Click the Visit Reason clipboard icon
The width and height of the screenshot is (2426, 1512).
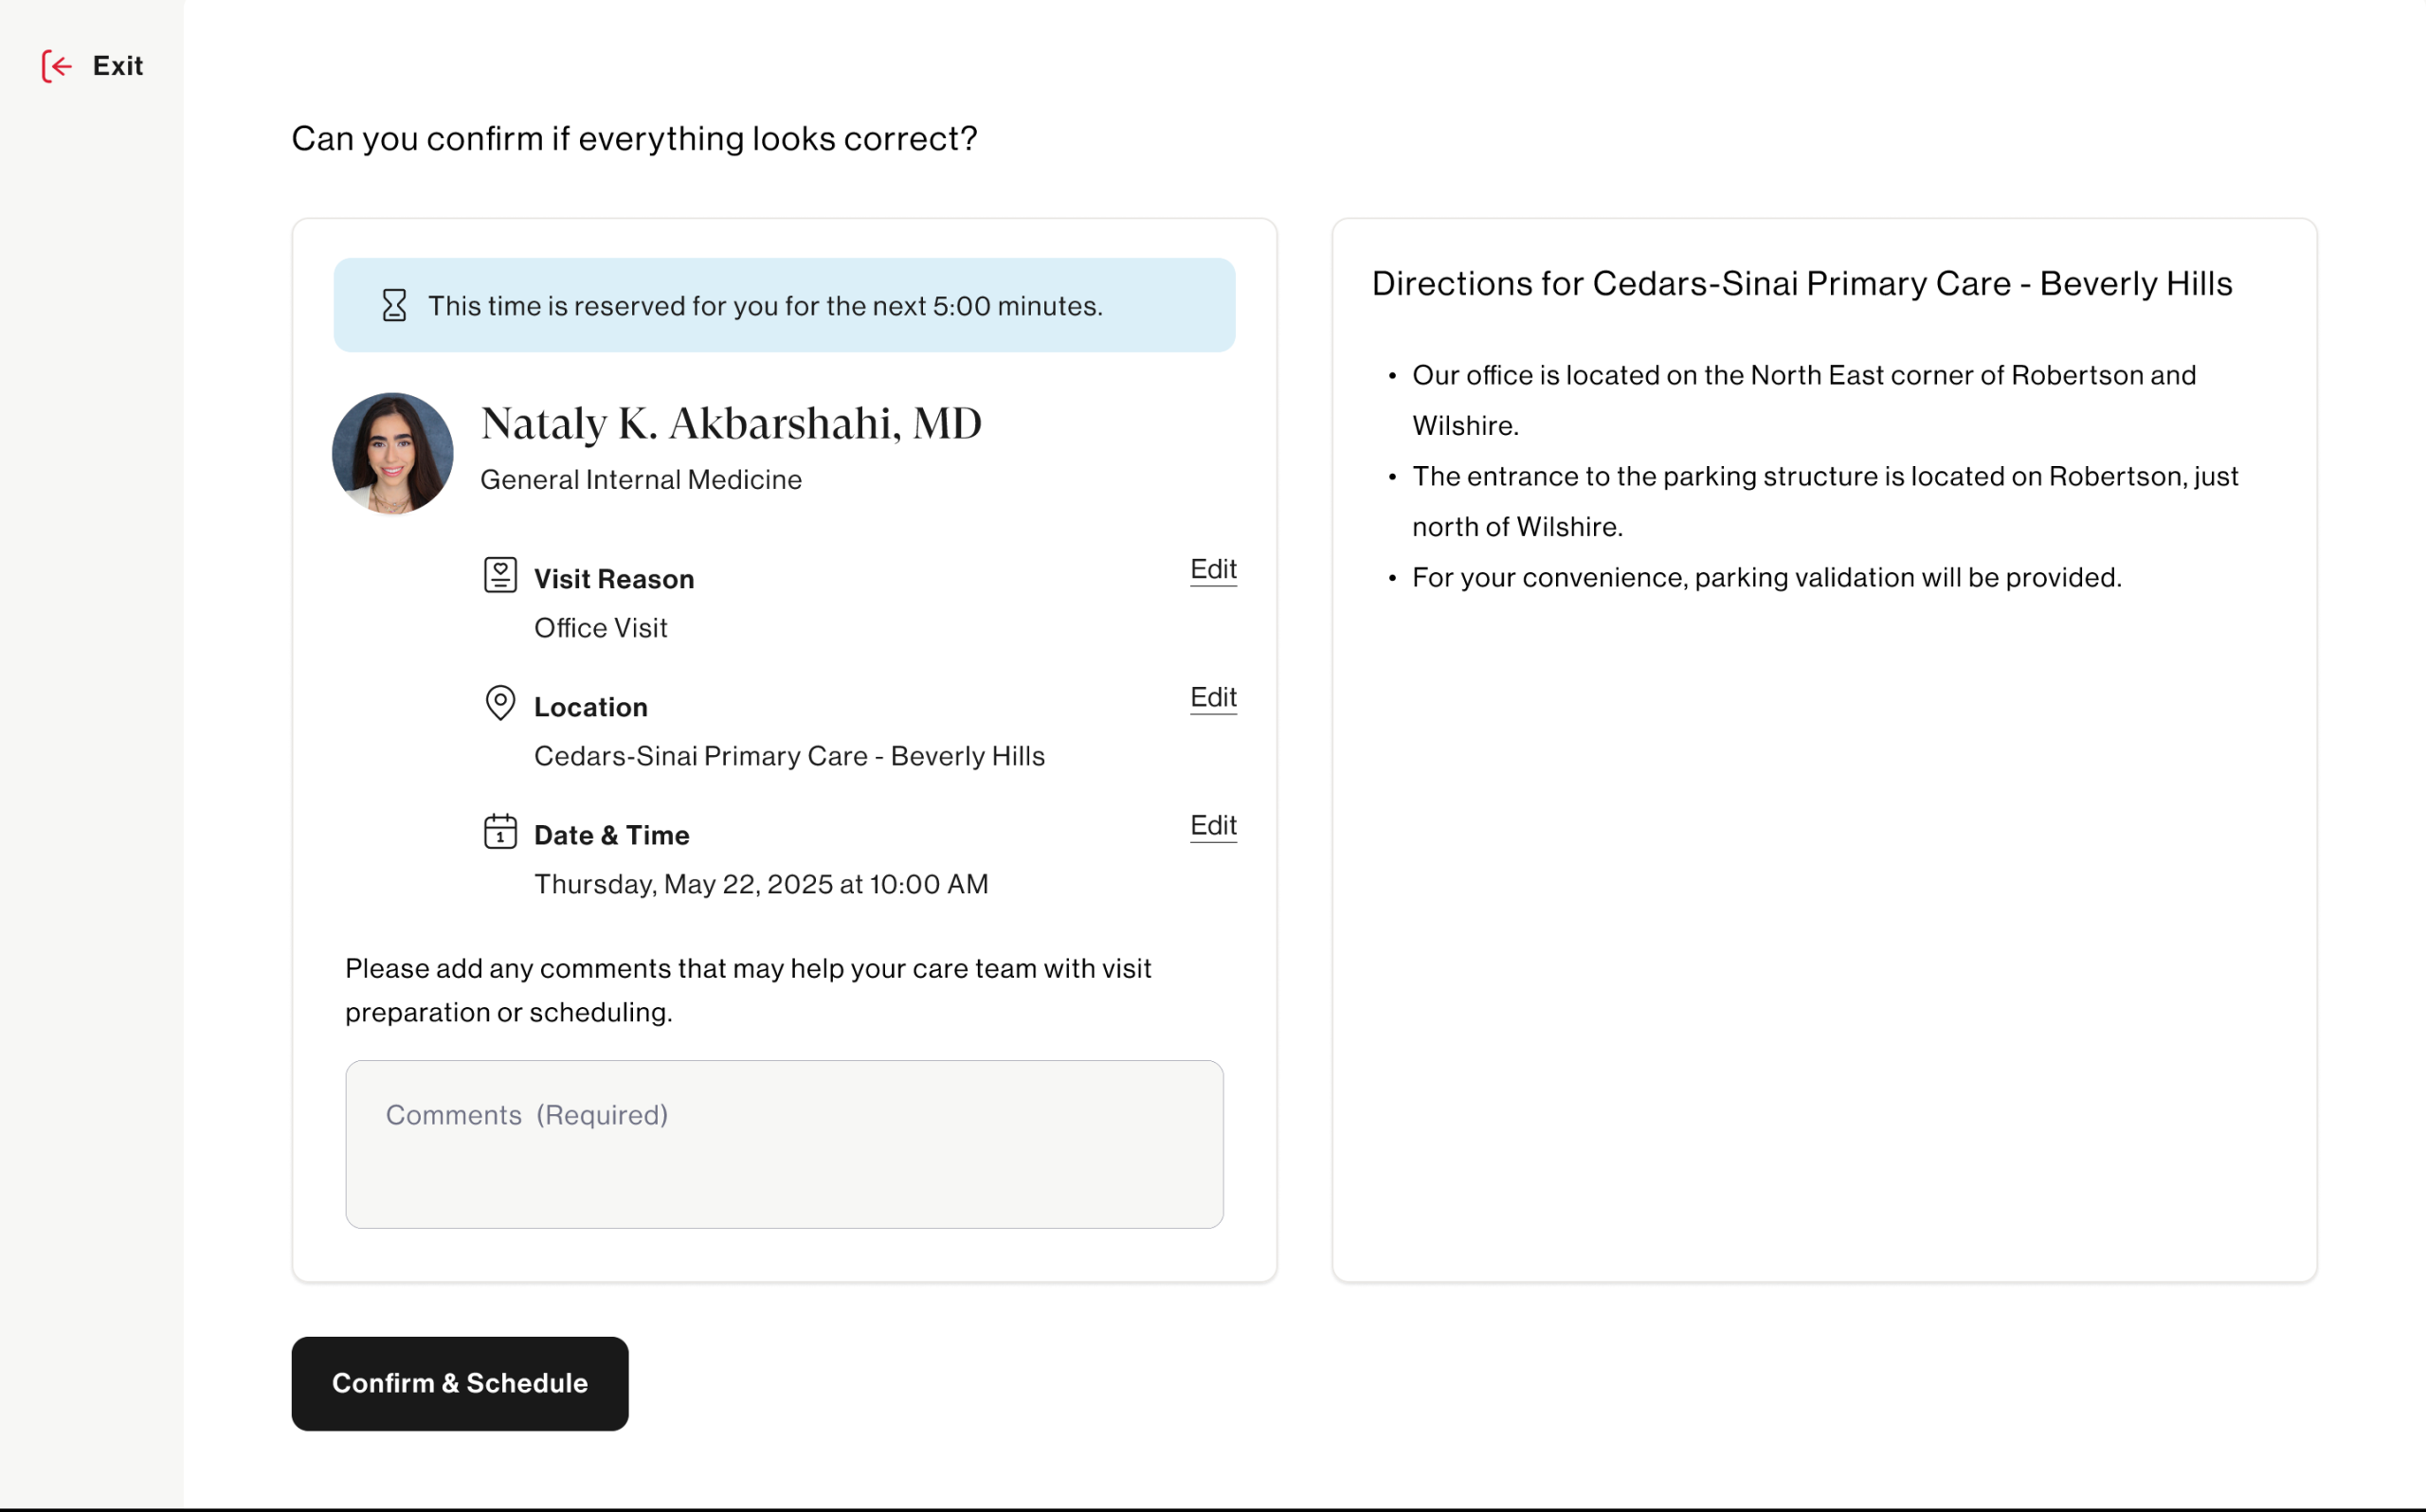click(x=500, y=575)
